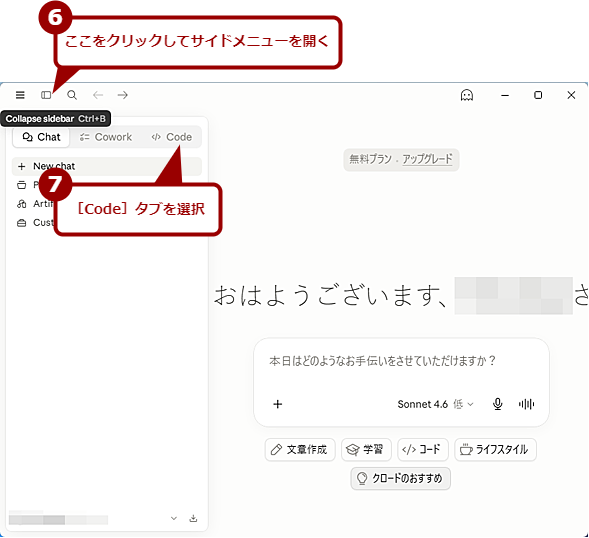This screenshot has width=589, height=538.
Task: Collapse the sidebar with the panel icon
Action: (46, 95)
